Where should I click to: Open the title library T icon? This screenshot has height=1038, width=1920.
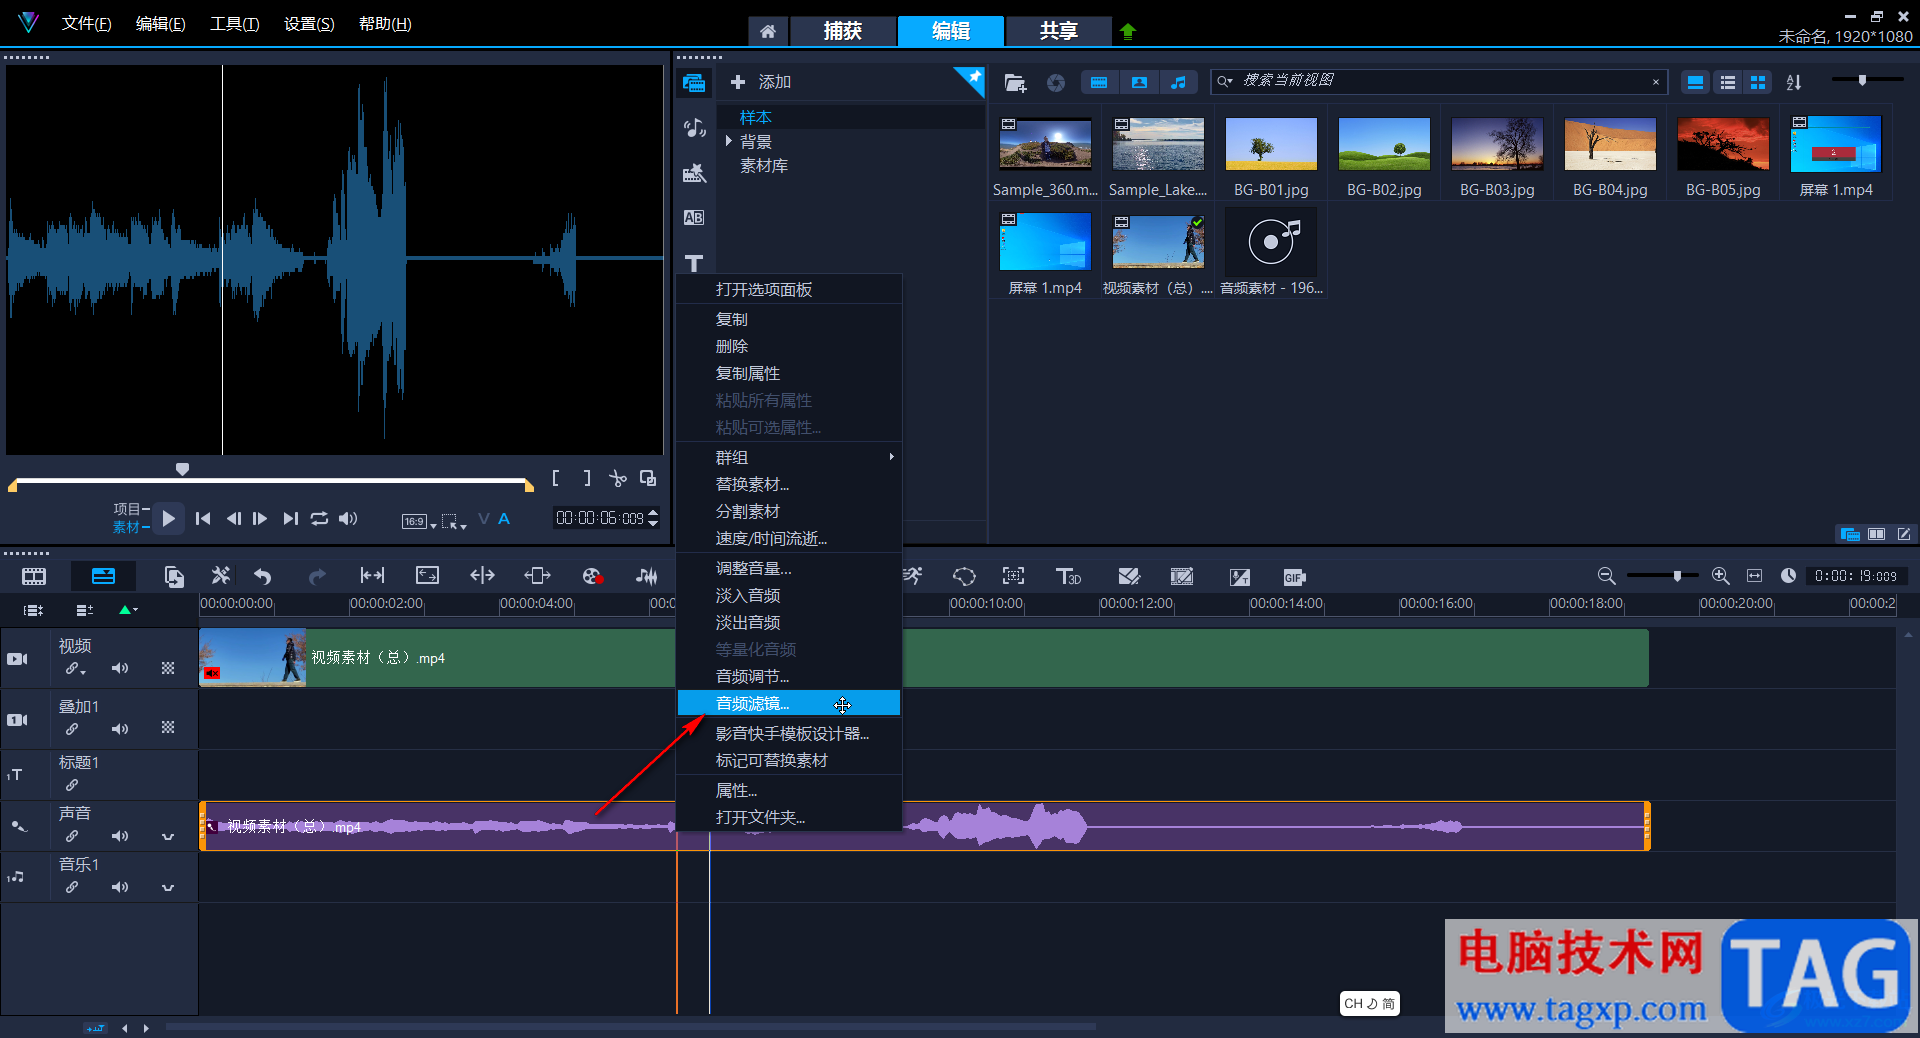pyautogui.click(x=694, y=263)
